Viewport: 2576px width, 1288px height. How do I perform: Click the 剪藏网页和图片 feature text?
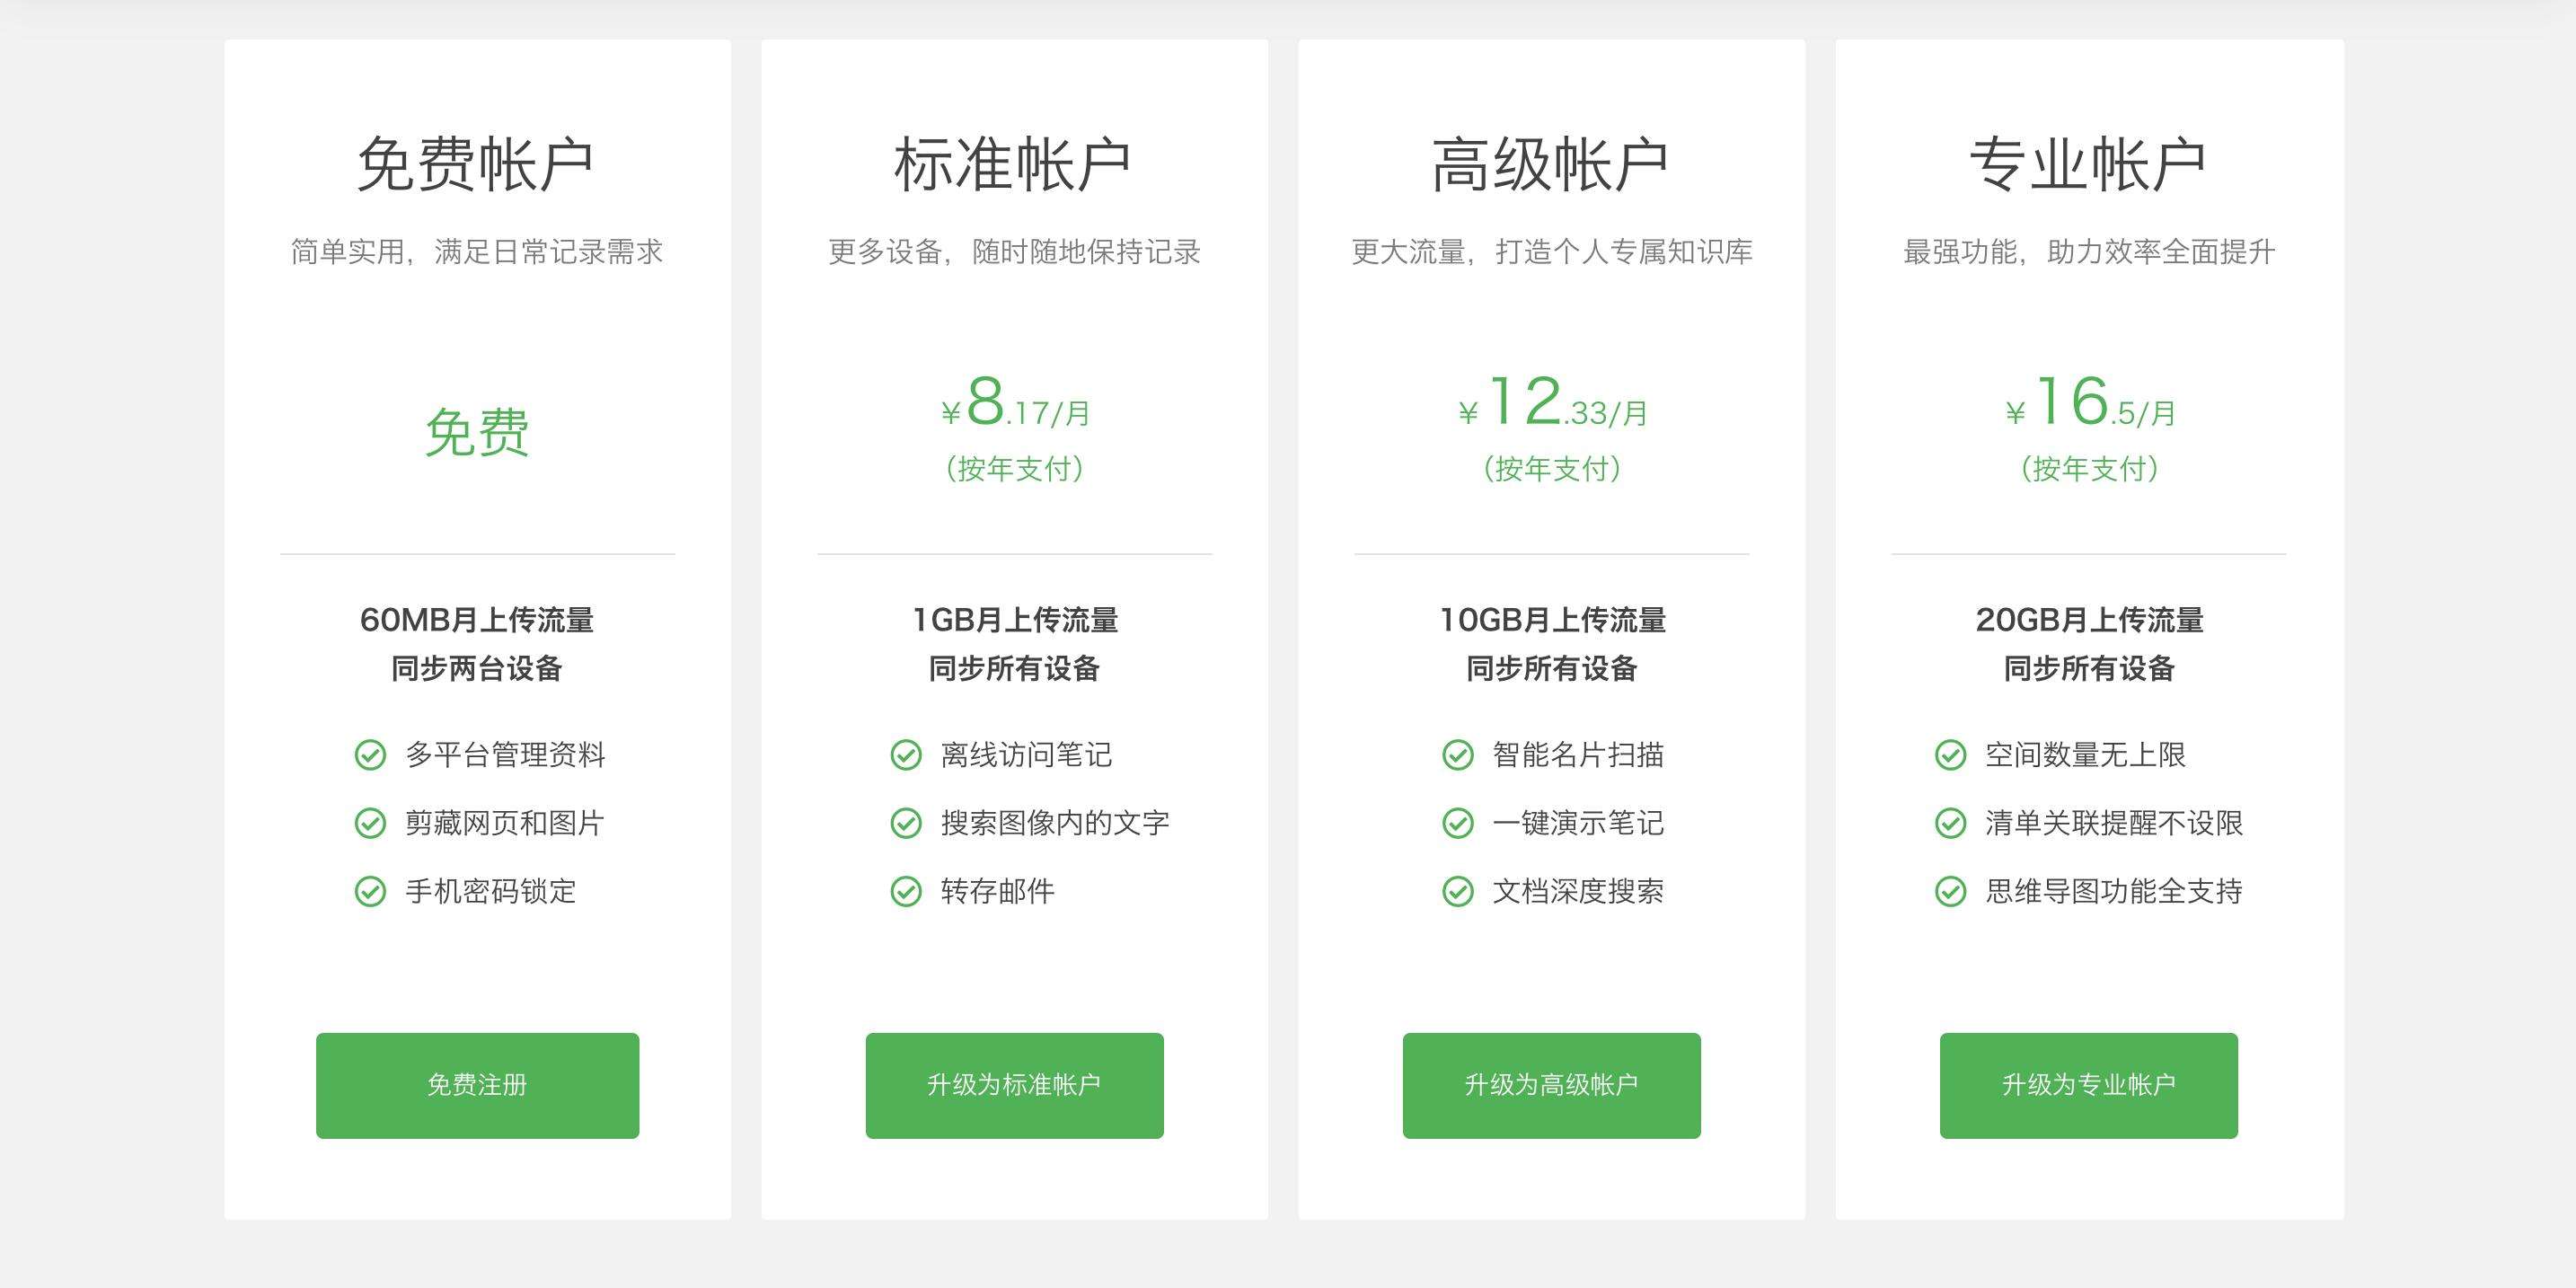(x=505, y=823)
